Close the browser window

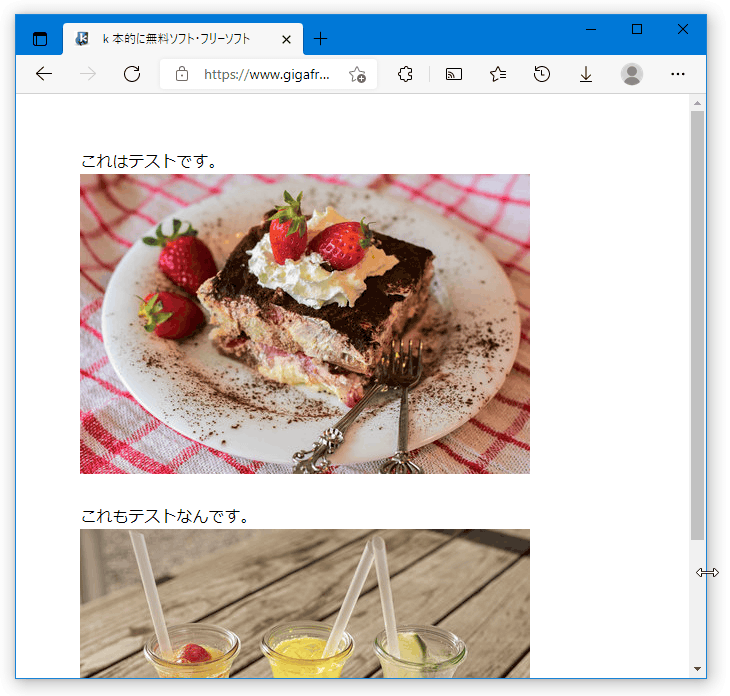point(683,29)
